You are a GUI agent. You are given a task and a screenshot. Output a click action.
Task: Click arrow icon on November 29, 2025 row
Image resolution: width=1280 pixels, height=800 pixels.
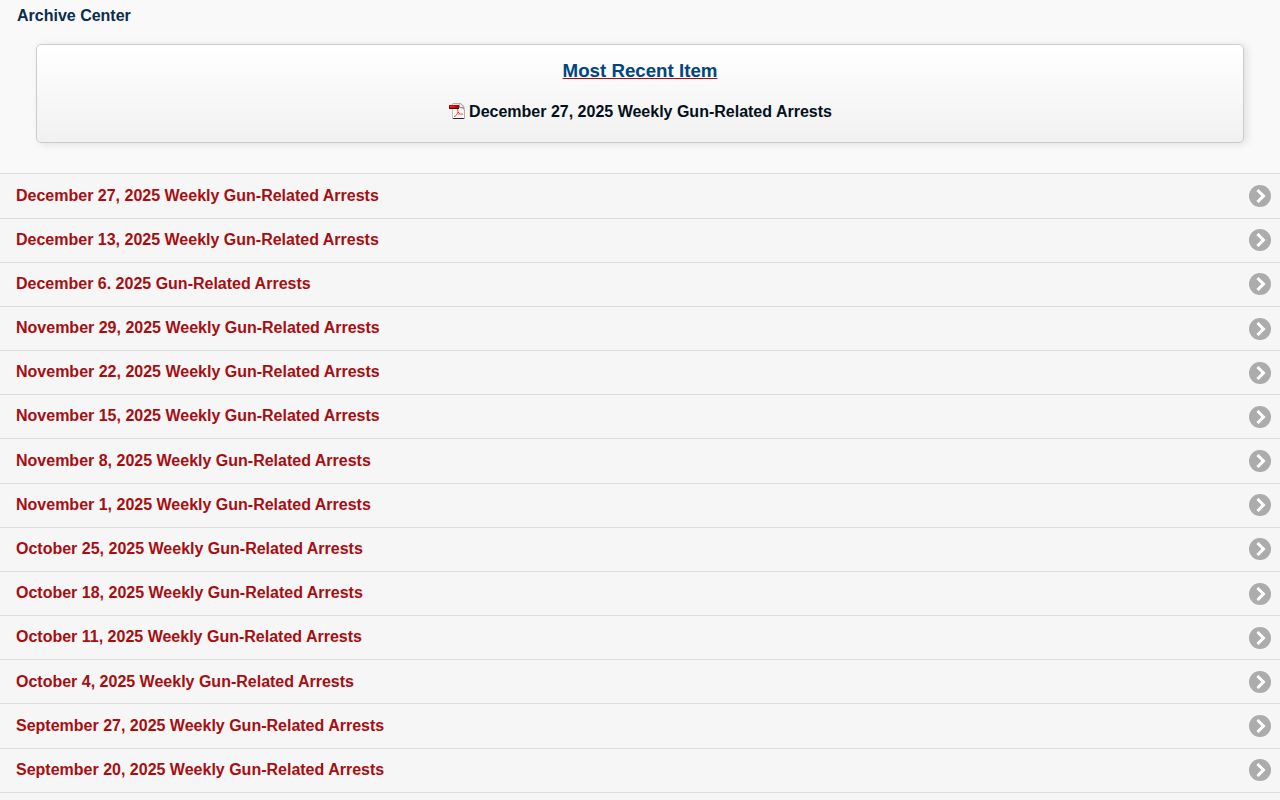coord(1260,329)
